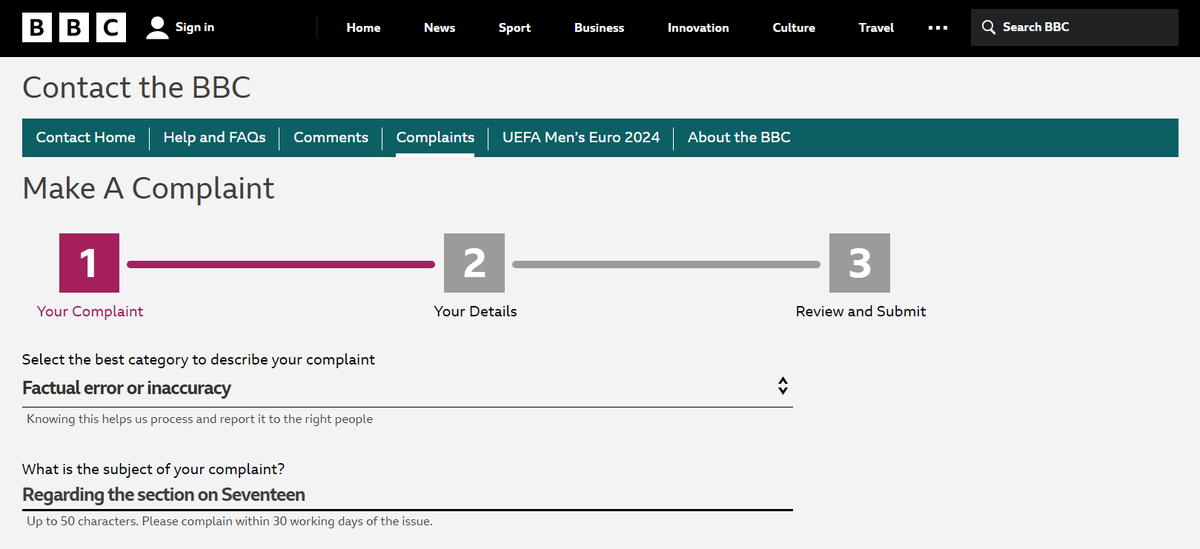Image resolution: width=1200 pixels, height=549 pixels.
Task: Select the Help and FAQs tab
Action: pyautogui.click(x=215, y=138)
